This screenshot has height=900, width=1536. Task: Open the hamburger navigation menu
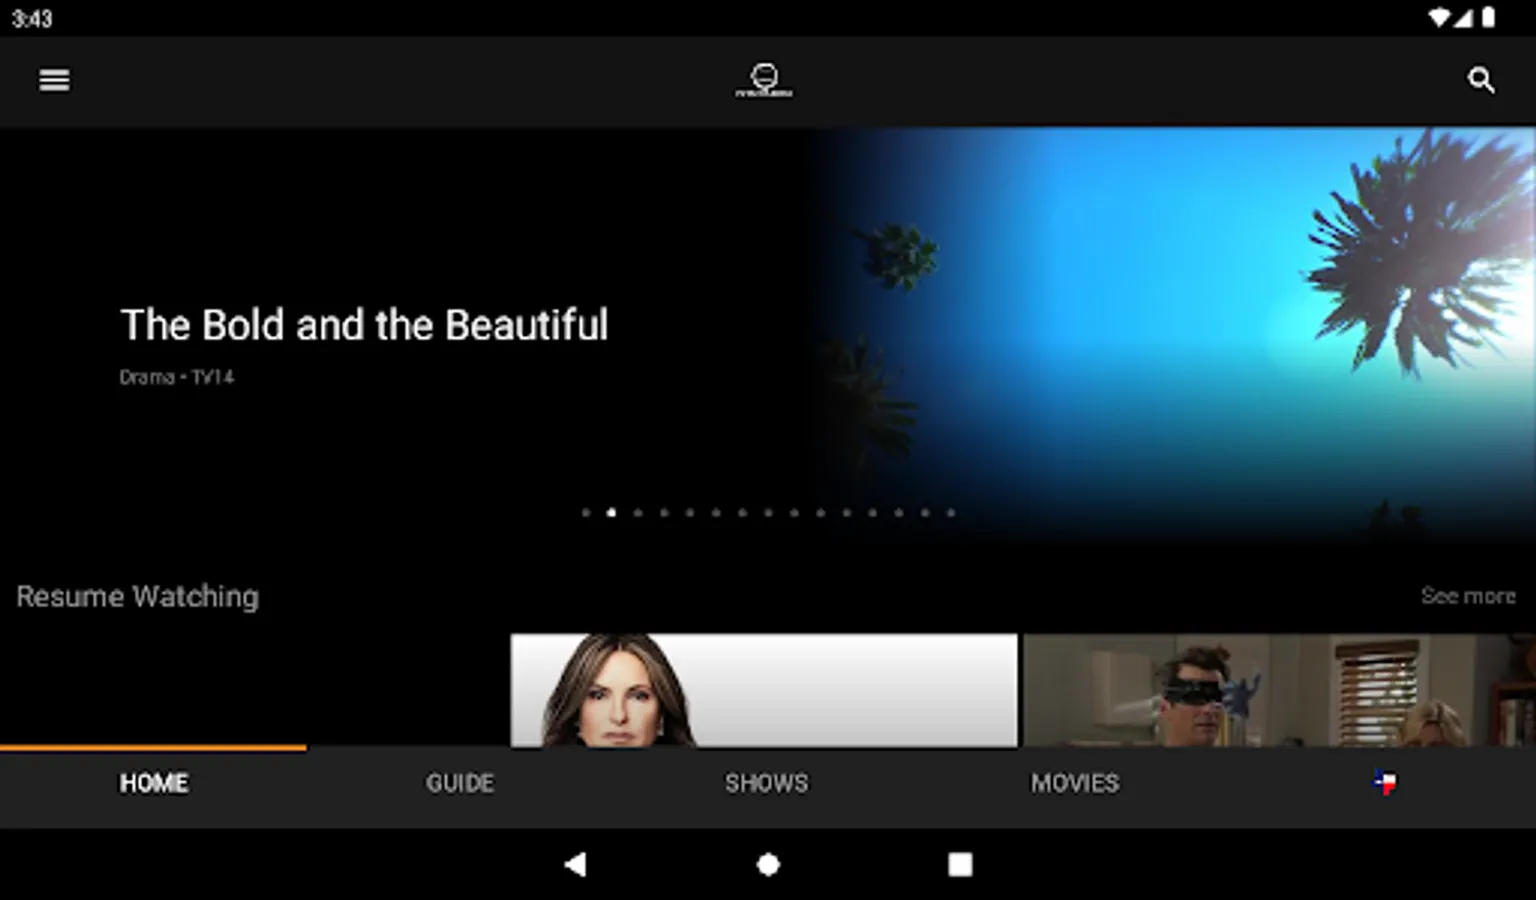click(x=54, y=80)
